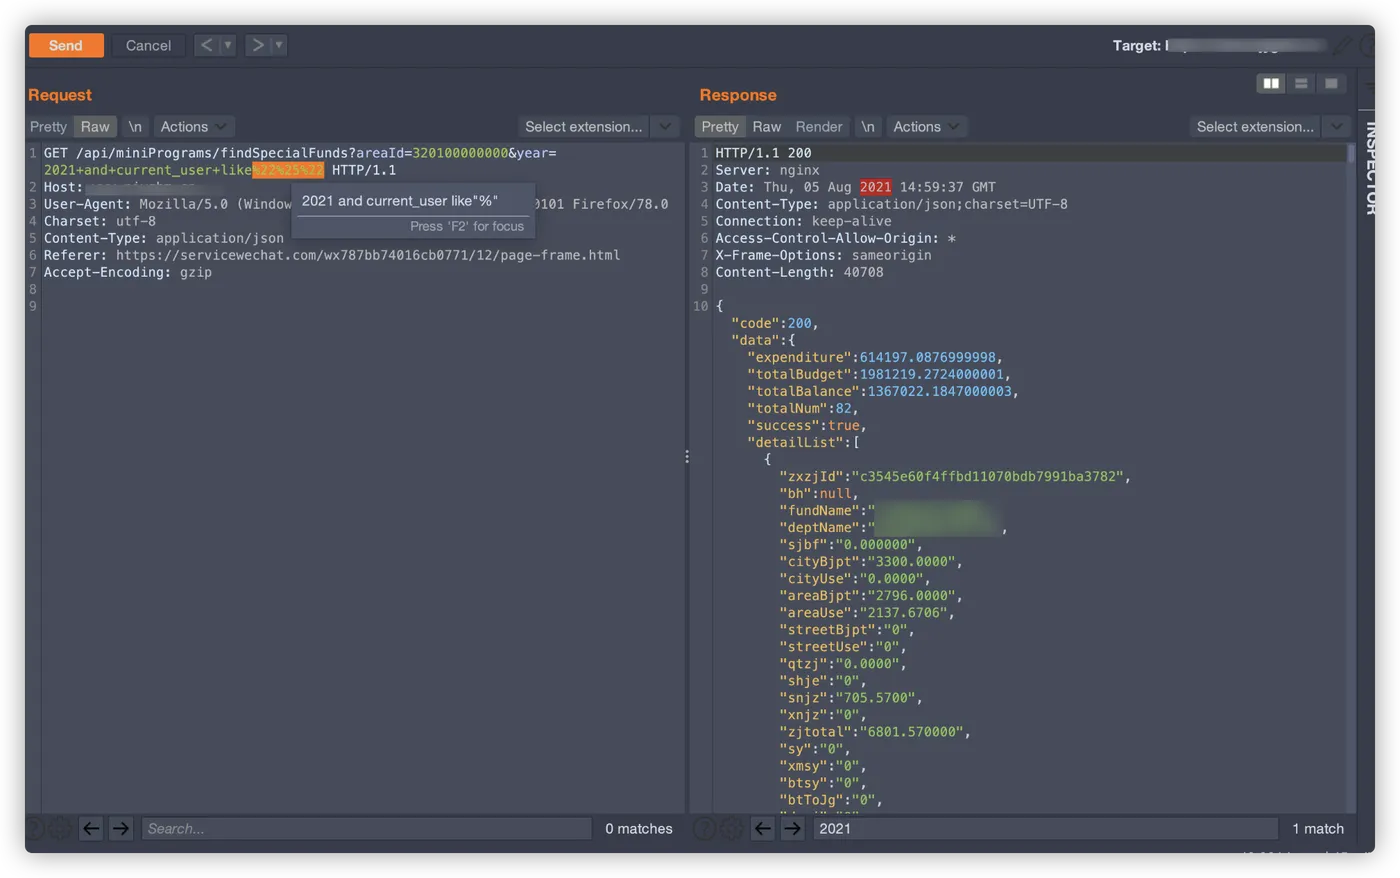Click the 'Accept-Encoding: gzip' header line
Image resolution: width=1400 pixels, height=878 pixels.
[x=128, y=272]
